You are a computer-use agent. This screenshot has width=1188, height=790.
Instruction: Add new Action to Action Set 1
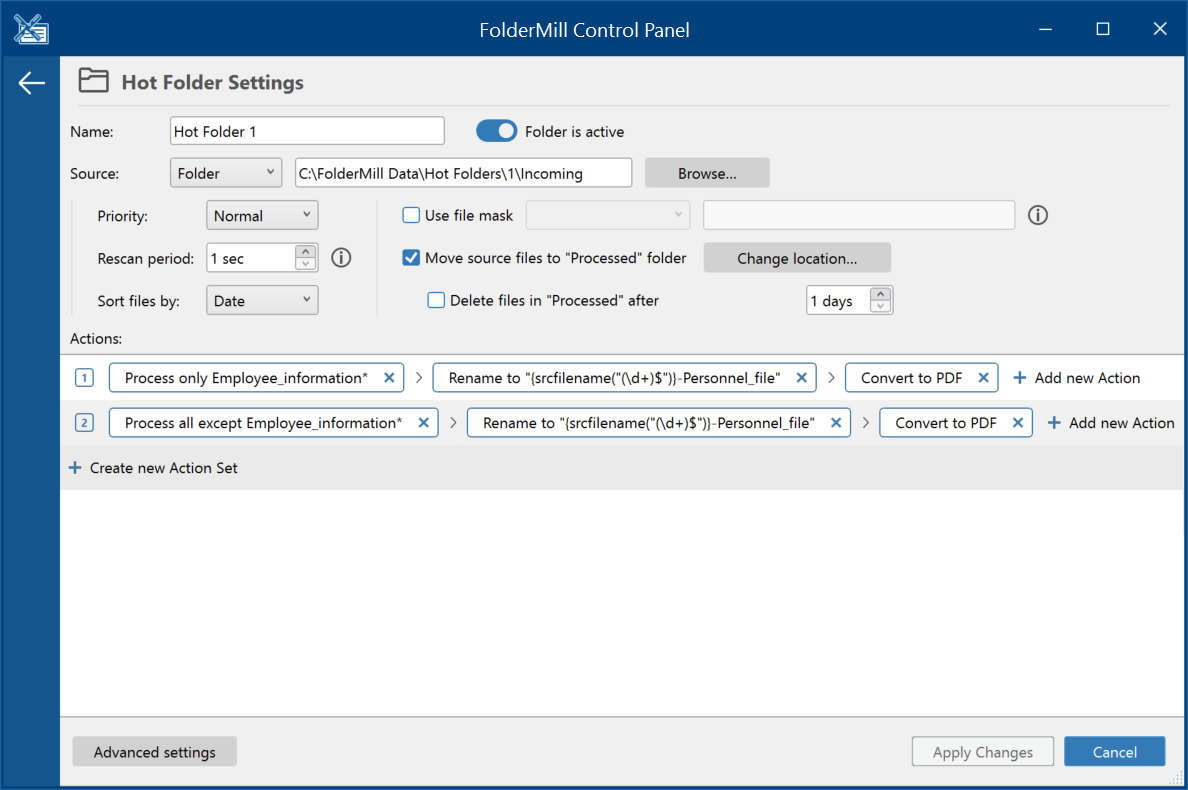point(1076,378)
